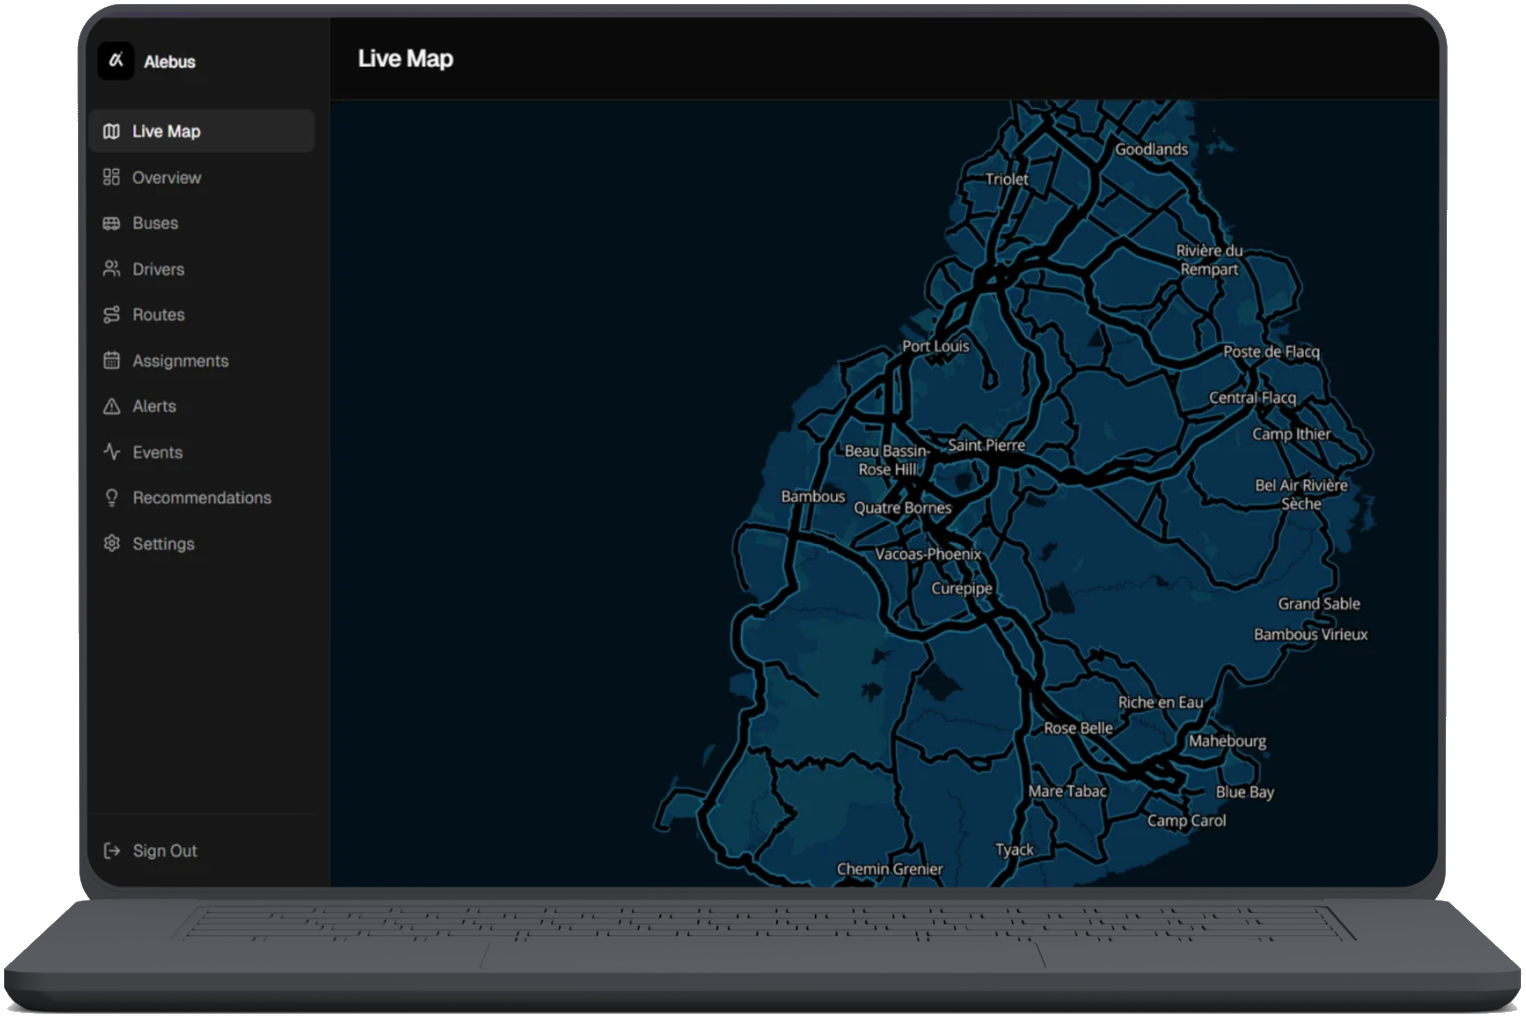Click Saint Pierre map label
Viewport: 1526px width, 1018px height.
(986, 445)
